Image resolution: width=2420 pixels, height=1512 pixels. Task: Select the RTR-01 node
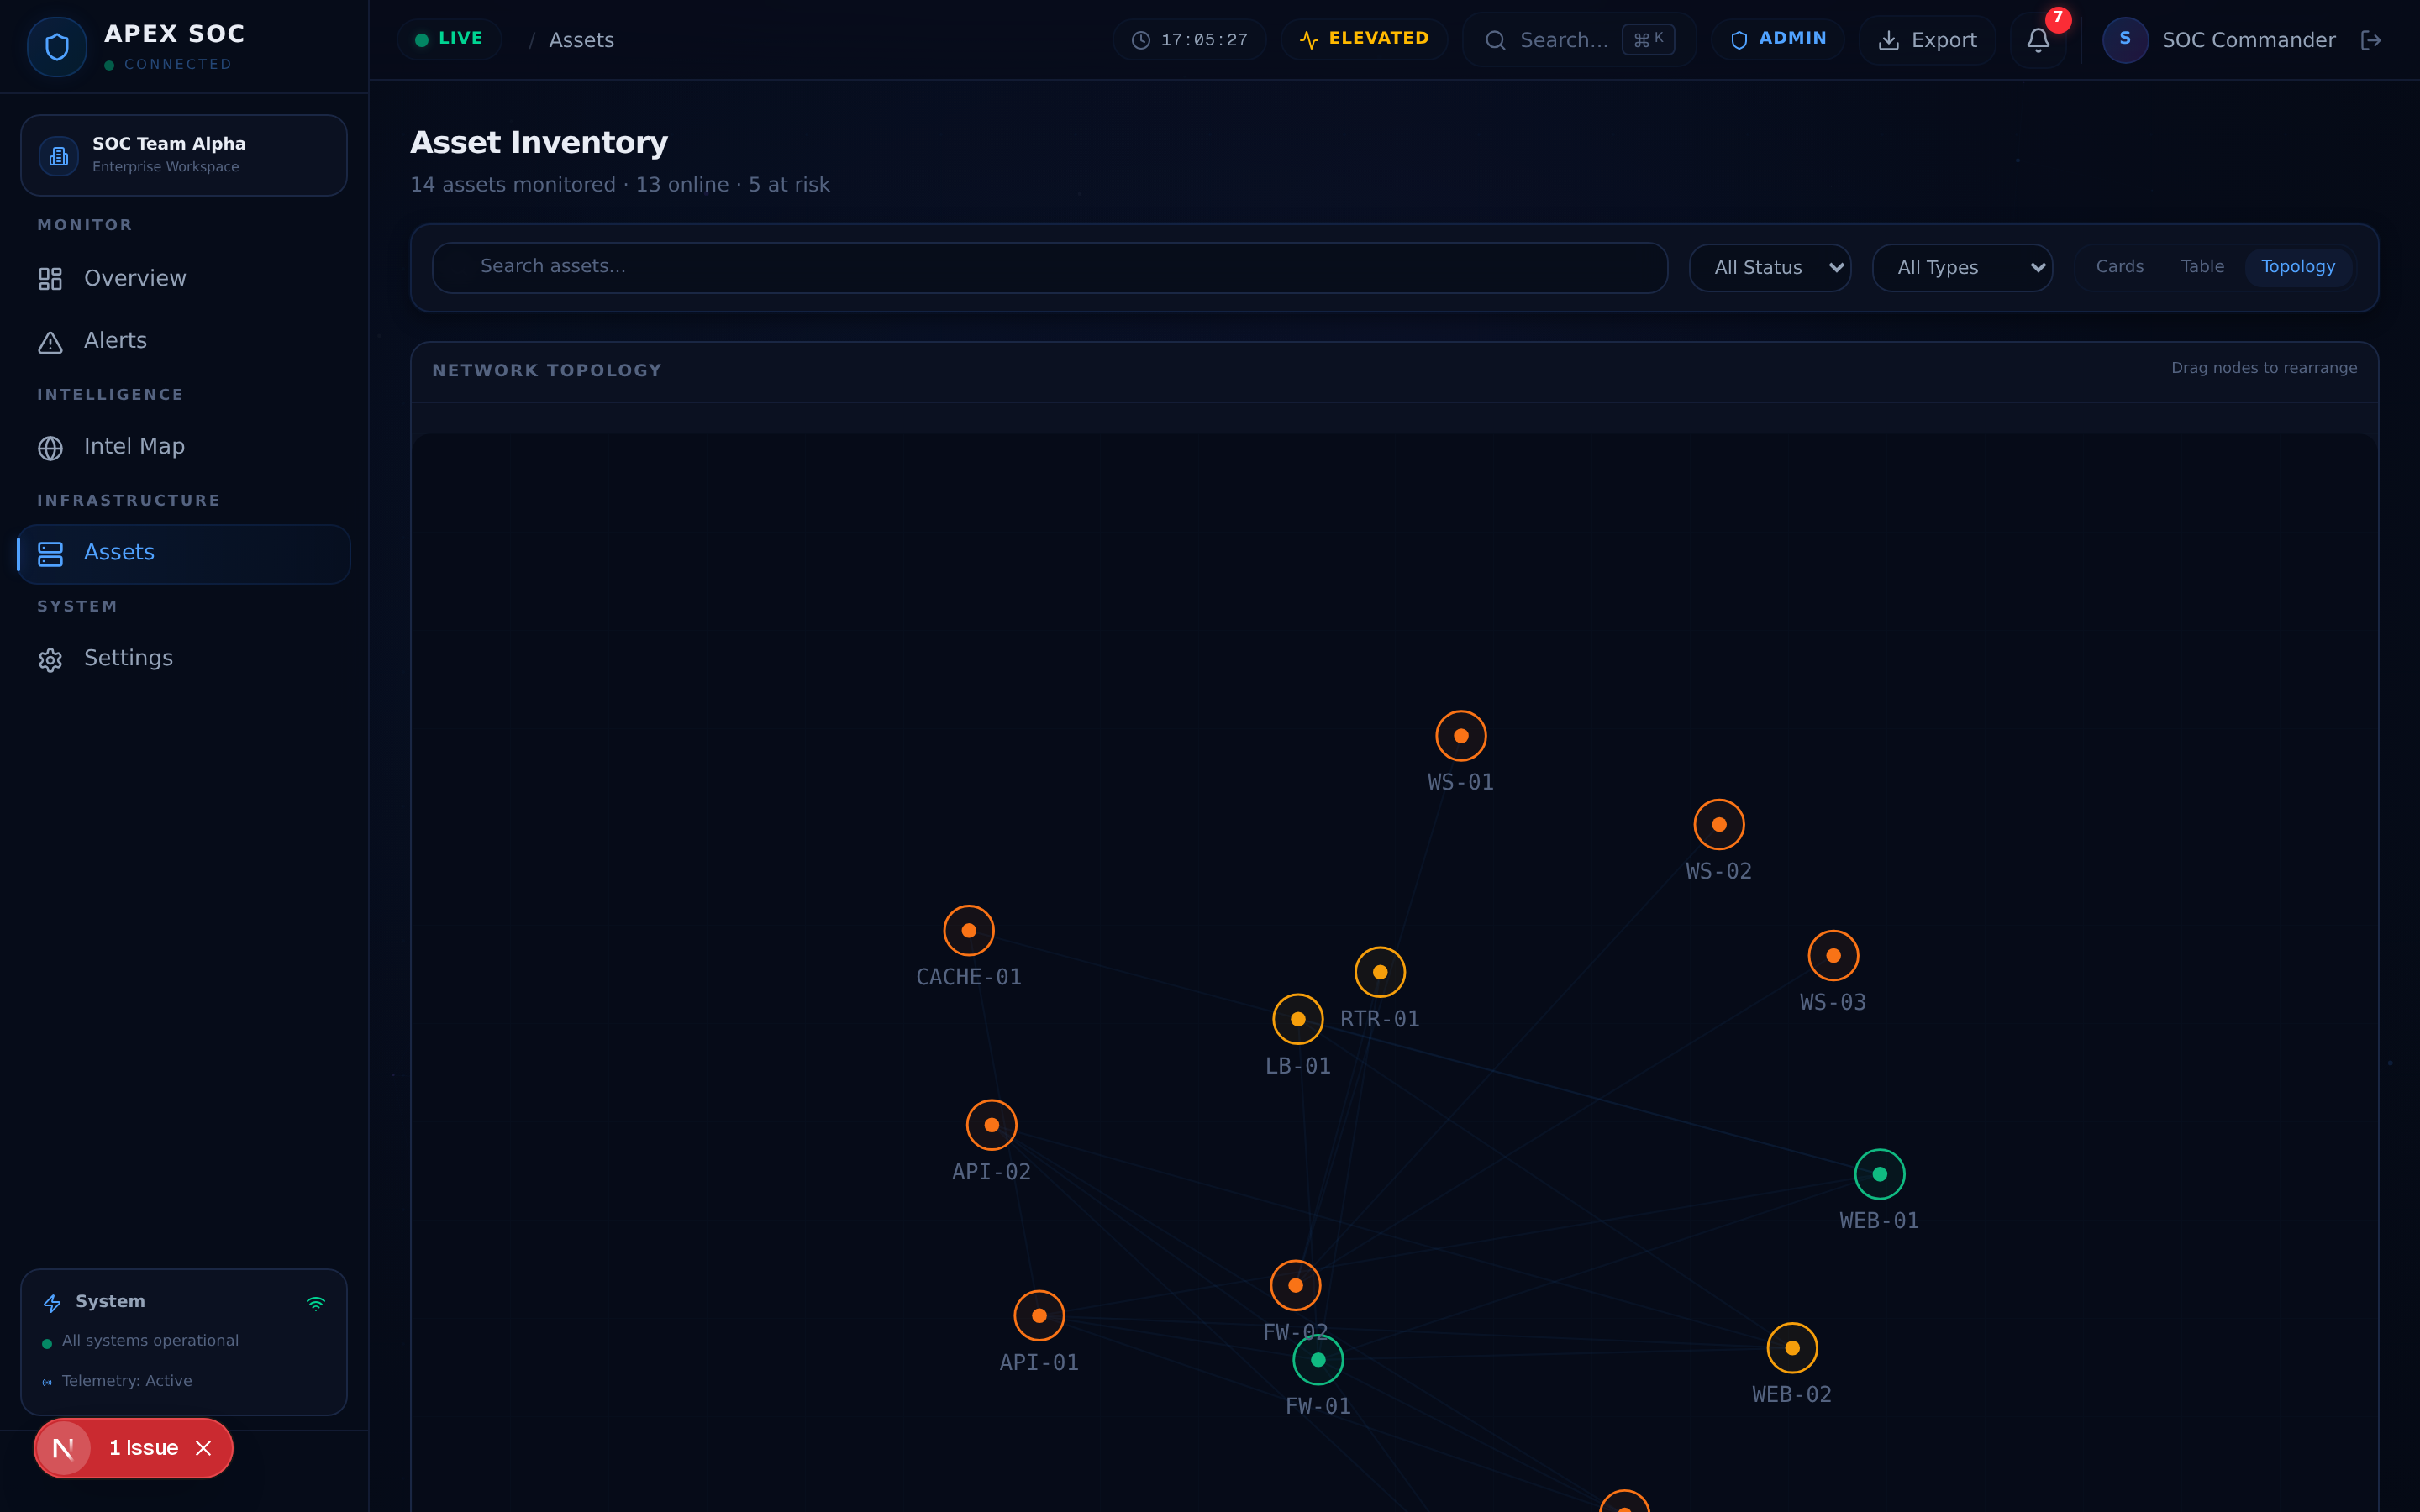click(1380, 972)
